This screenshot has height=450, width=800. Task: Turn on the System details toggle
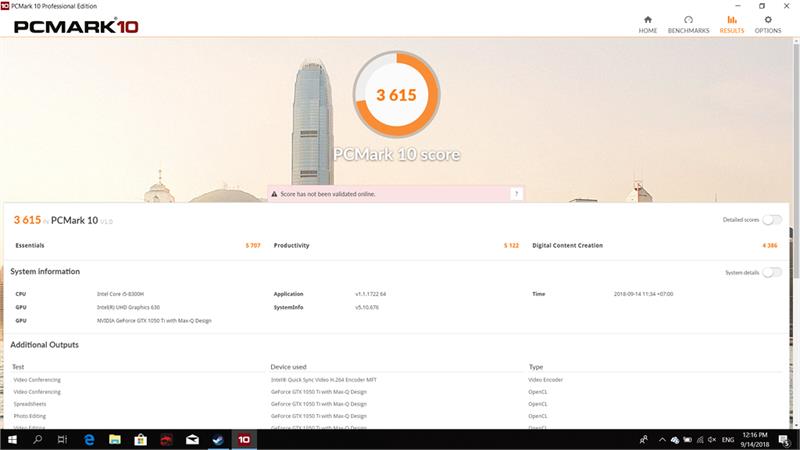point(771,272)
